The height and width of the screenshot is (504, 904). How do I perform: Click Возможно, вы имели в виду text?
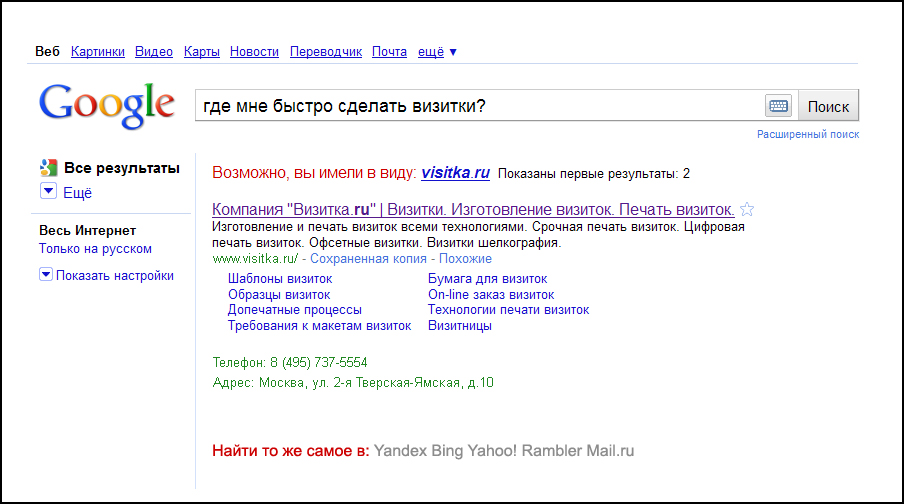314,172
